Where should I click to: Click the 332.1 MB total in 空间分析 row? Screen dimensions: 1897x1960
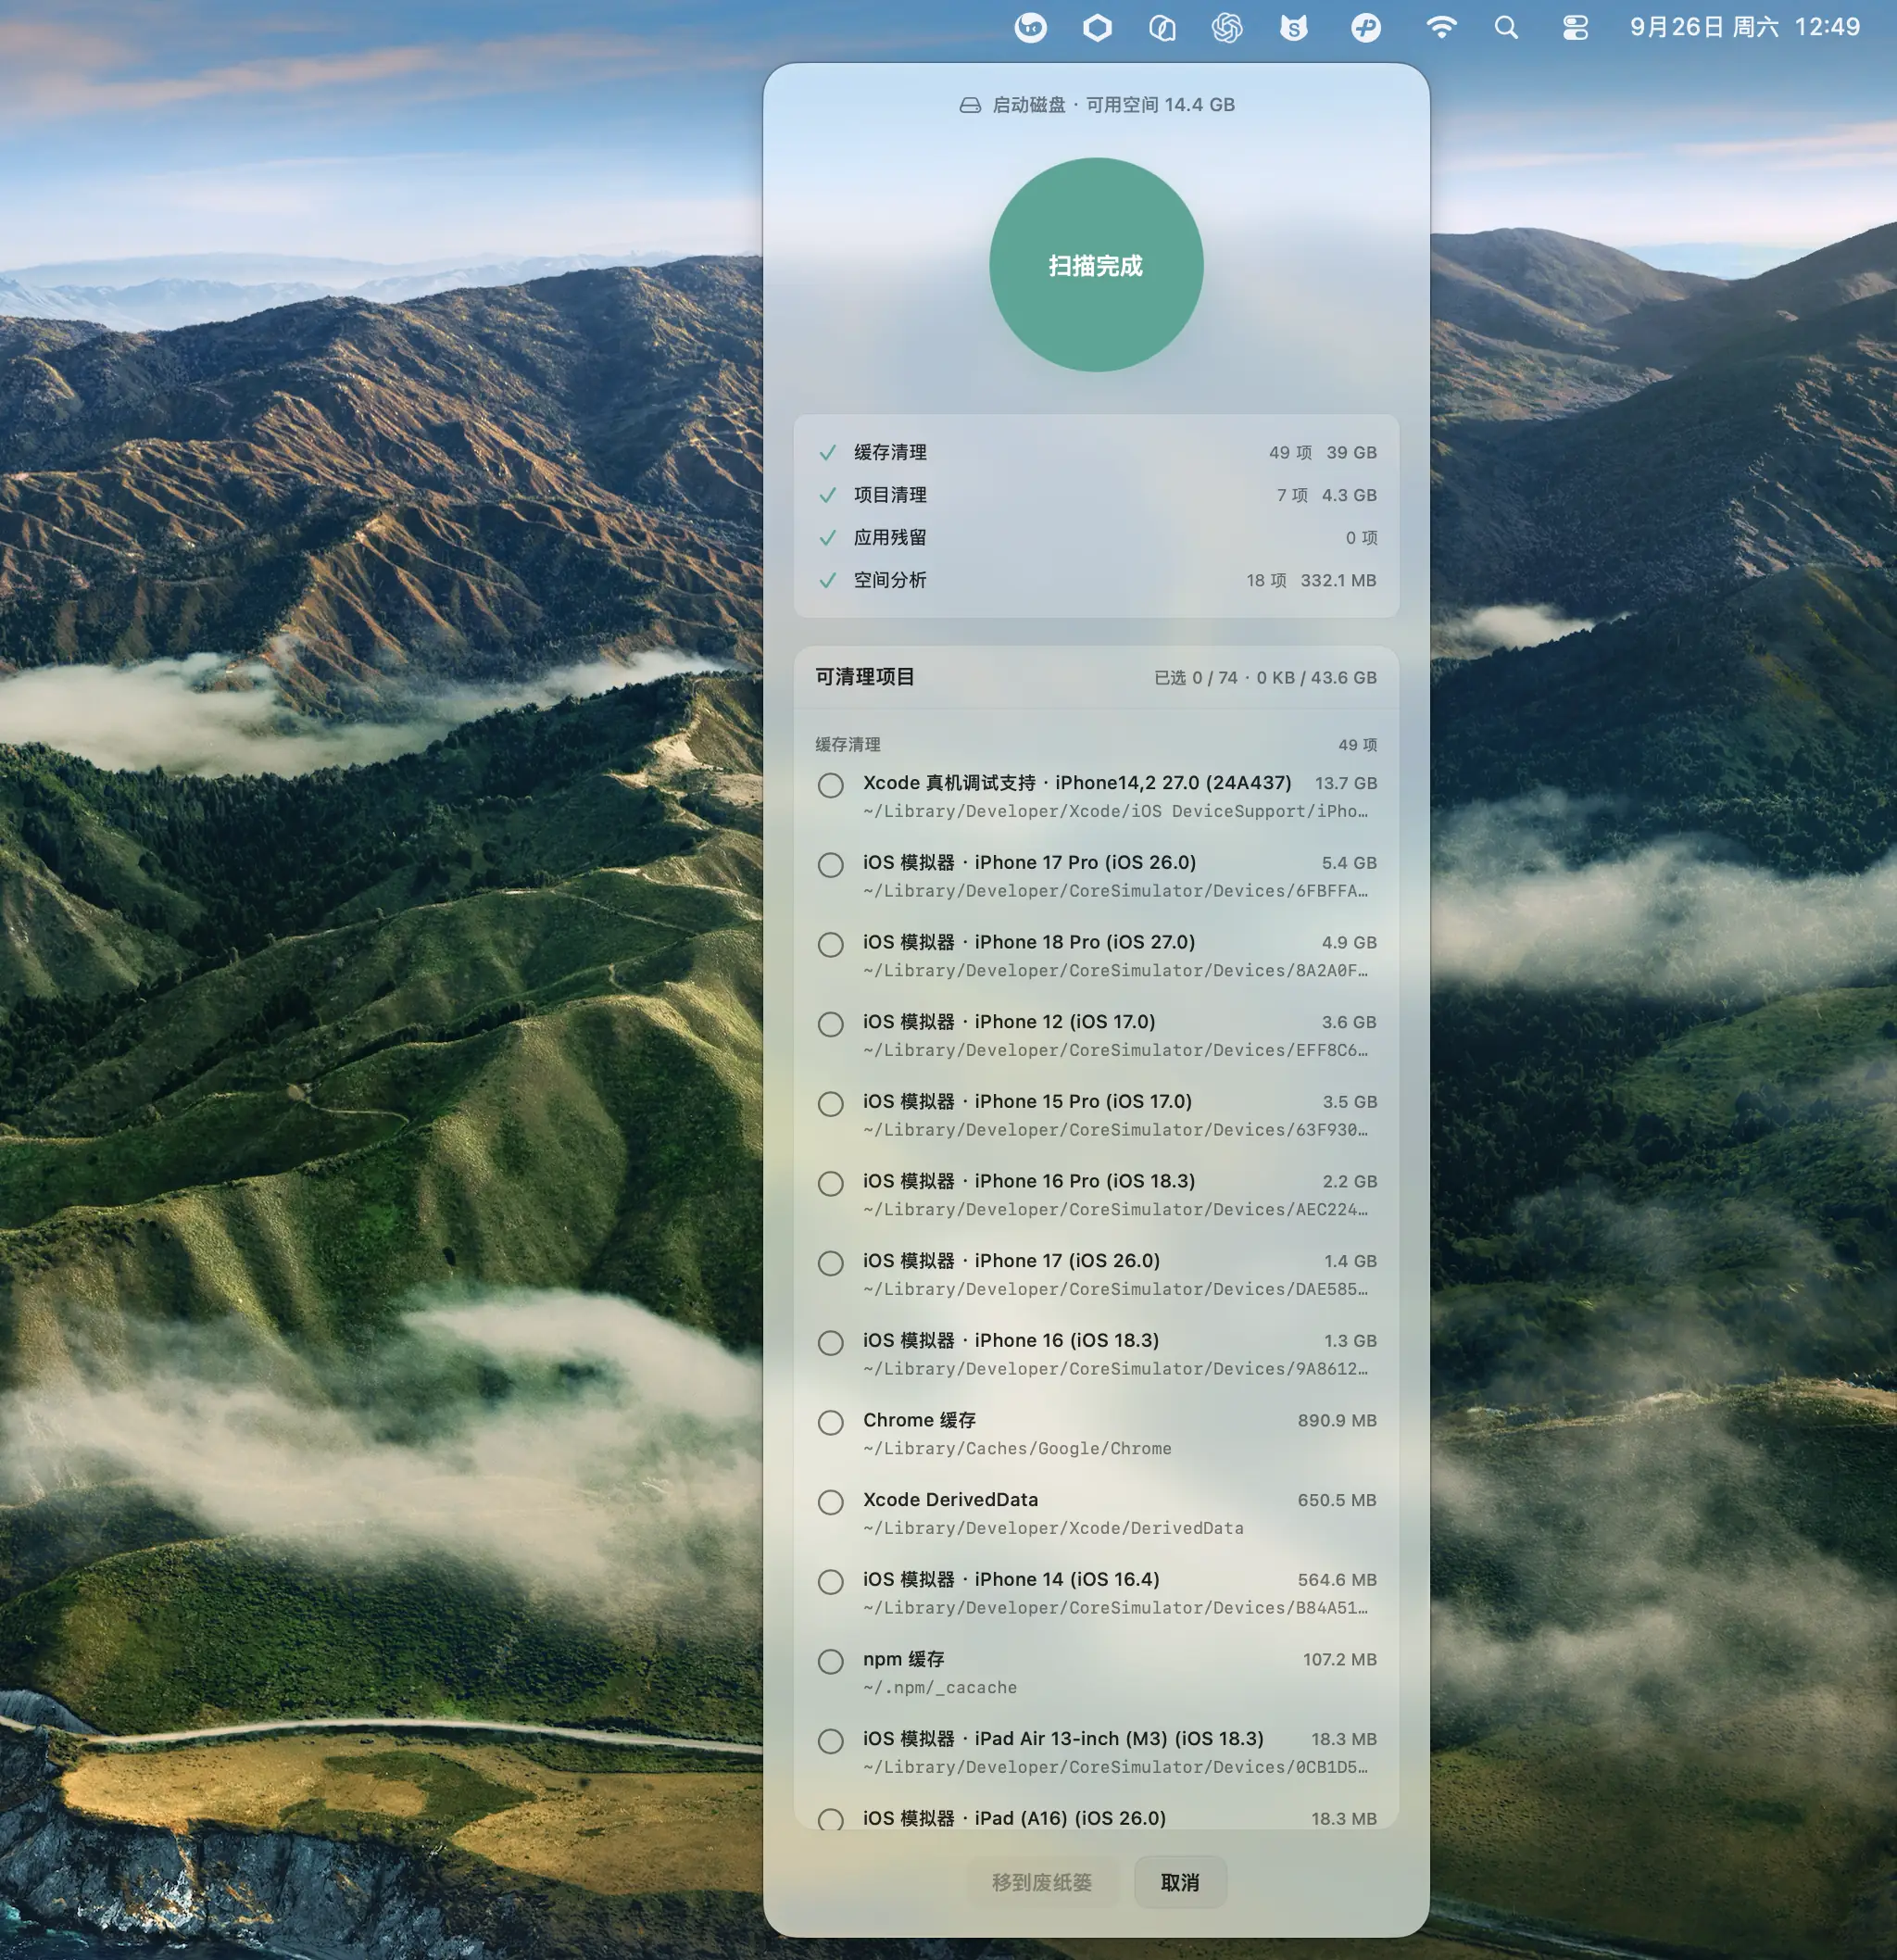pyautogui.click(x=1338, y=581)
